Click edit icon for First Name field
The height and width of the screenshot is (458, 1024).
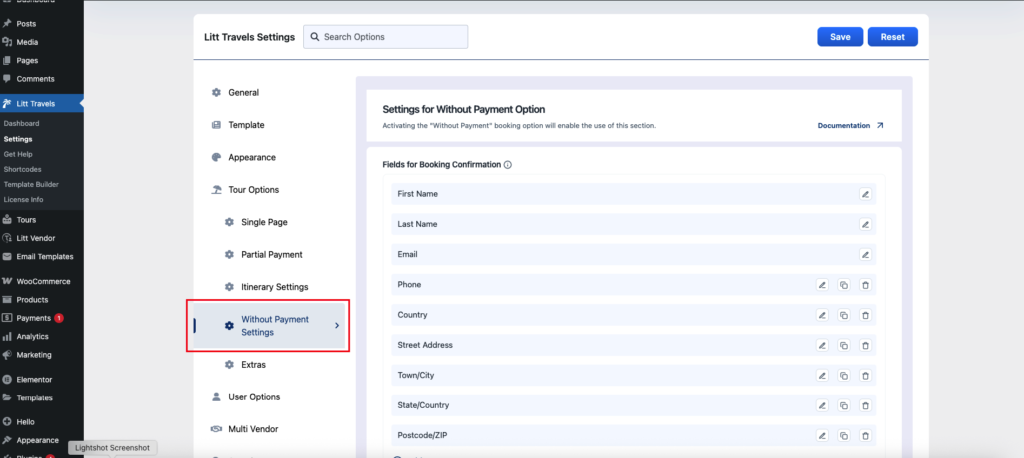(865, 194)
